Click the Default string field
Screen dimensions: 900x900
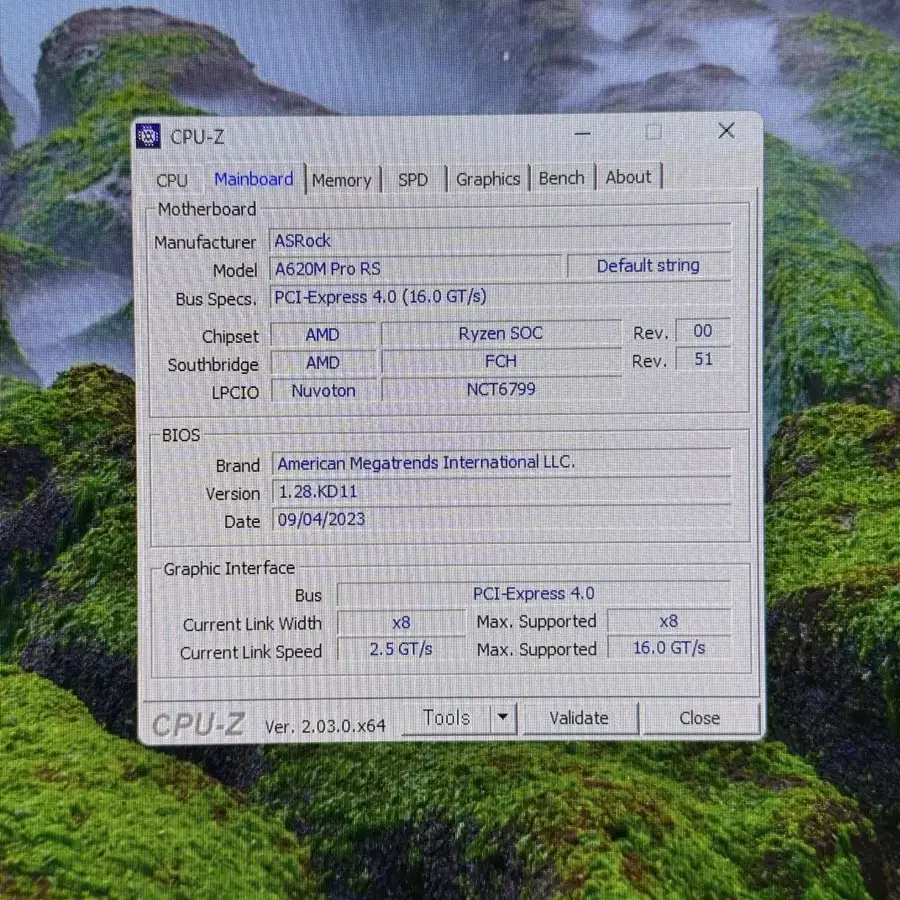tap(649, 266)
